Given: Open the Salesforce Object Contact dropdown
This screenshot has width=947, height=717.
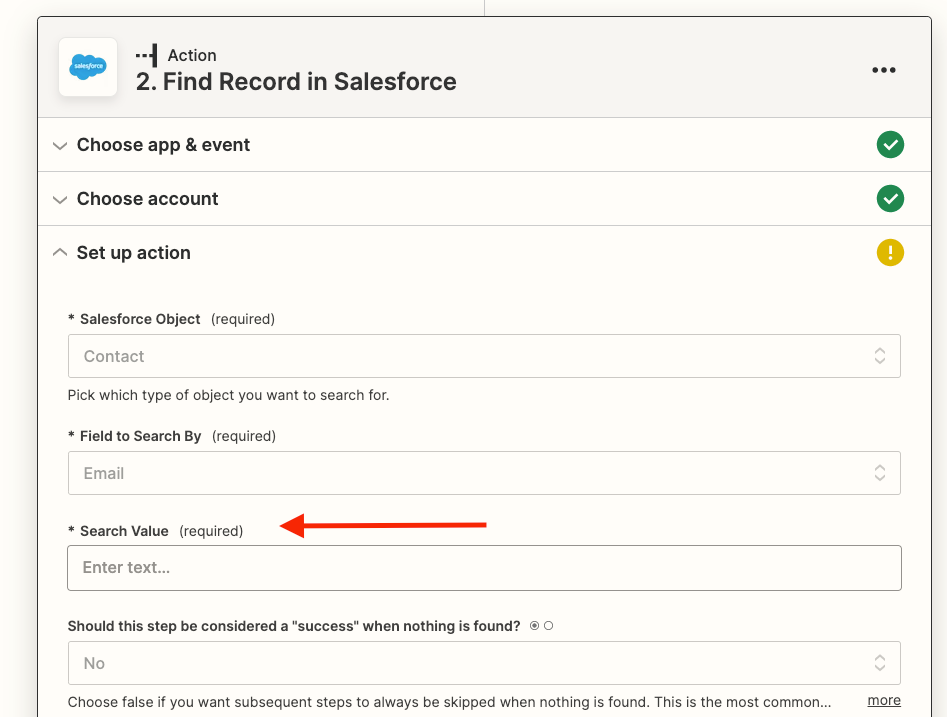Looking at the screenshot, I should pos(484,356).
